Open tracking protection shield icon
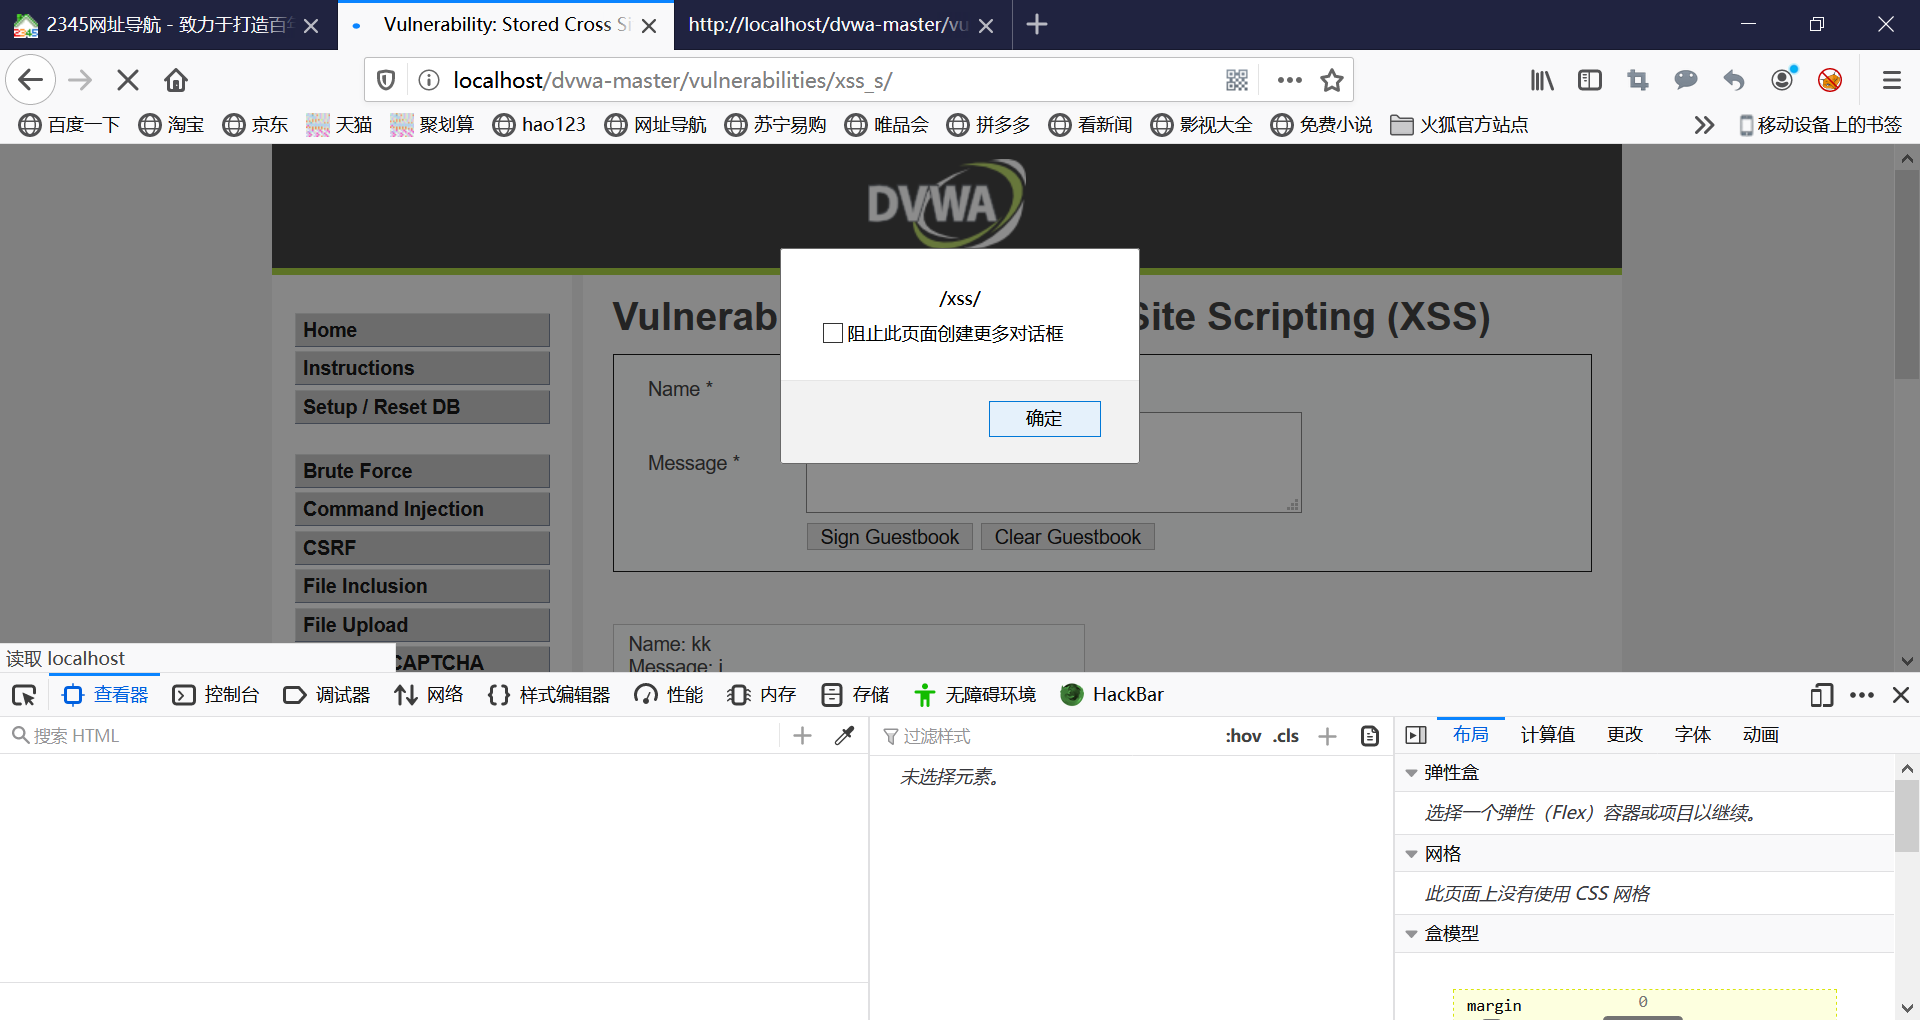Screen dimensions: 1920x1020 386,80
